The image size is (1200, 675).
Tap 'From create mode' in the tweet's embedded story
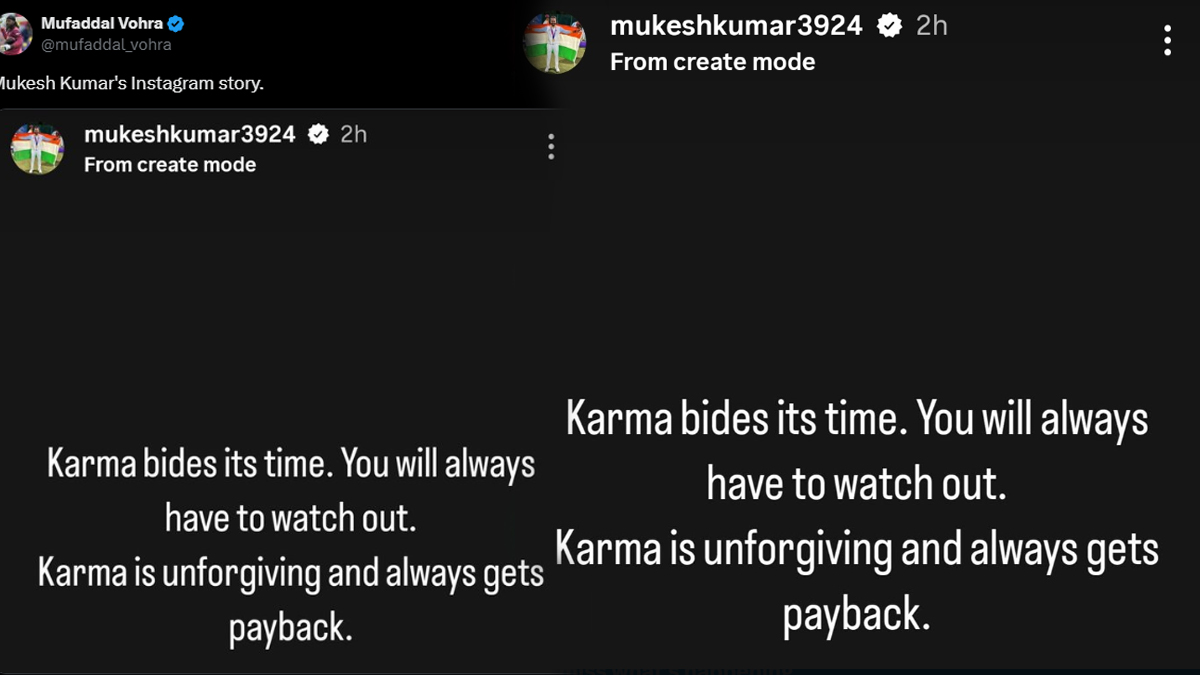(170, 165)
